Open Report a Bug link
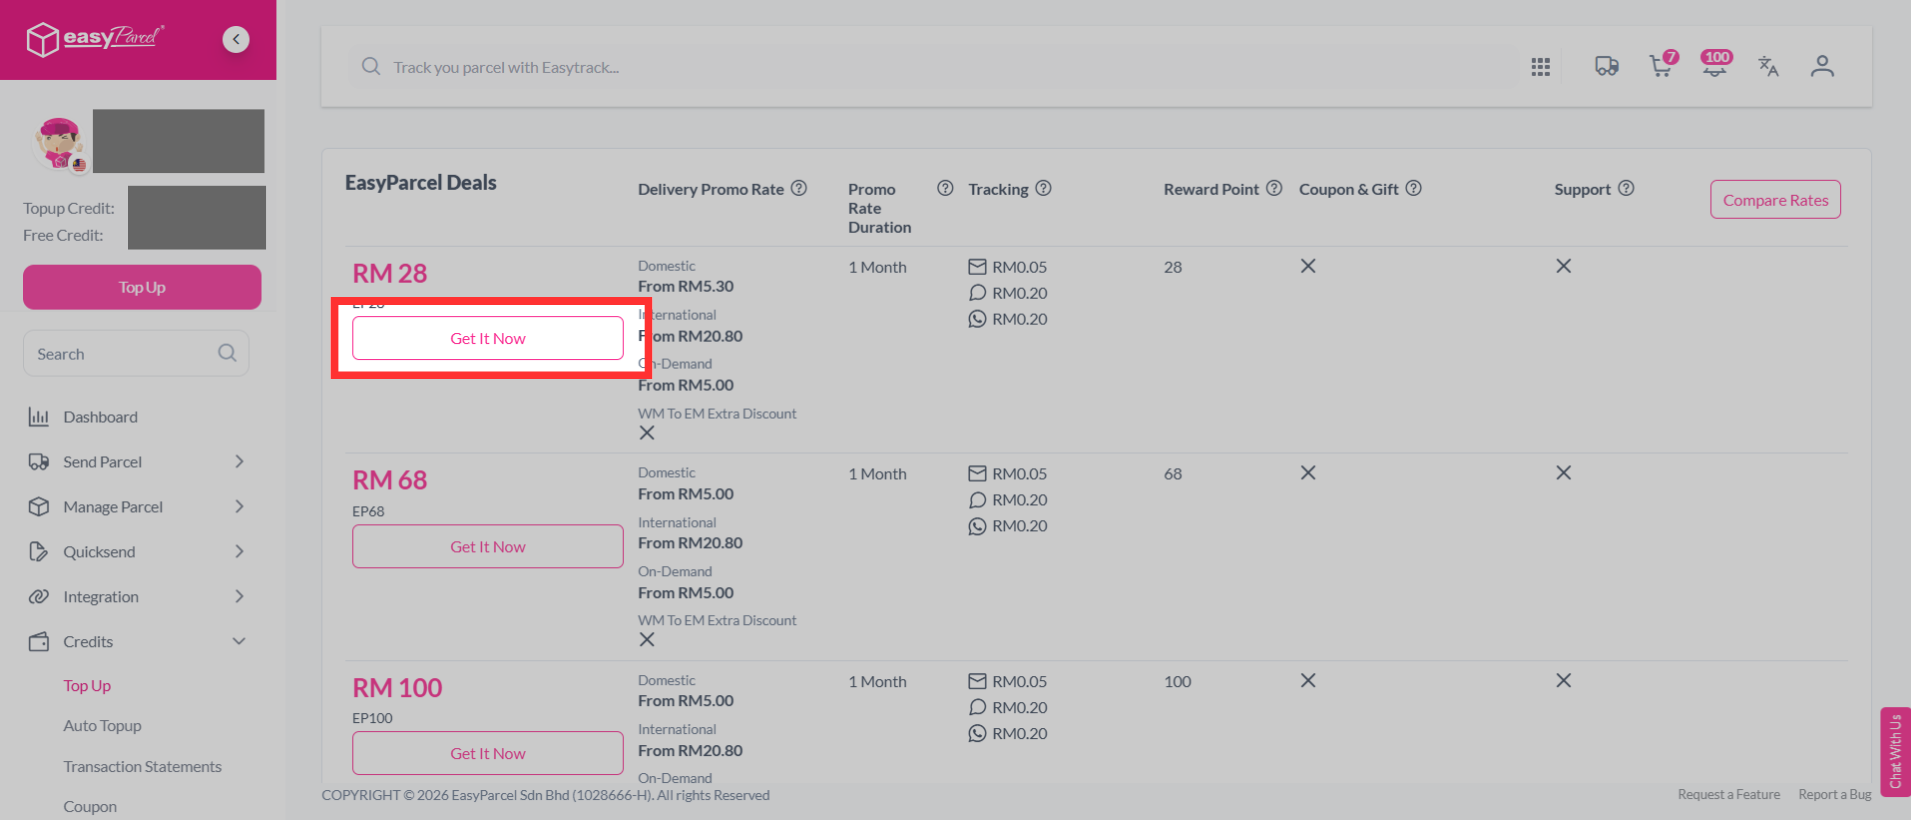 coord(1835,795)
